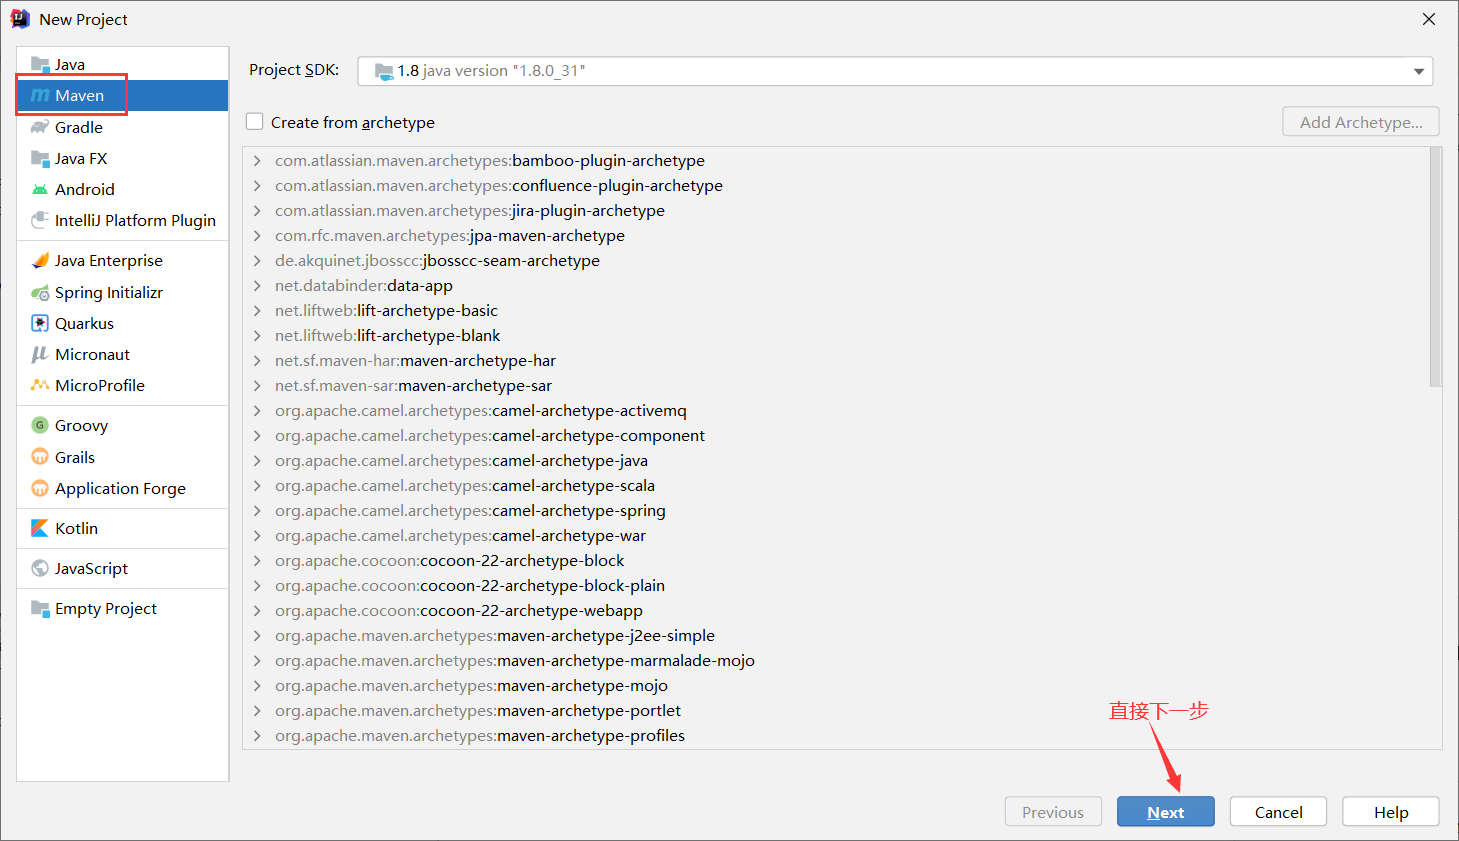Click the archetype list vertical scrollbar
1459x841 pixels.
(1435, 267)
